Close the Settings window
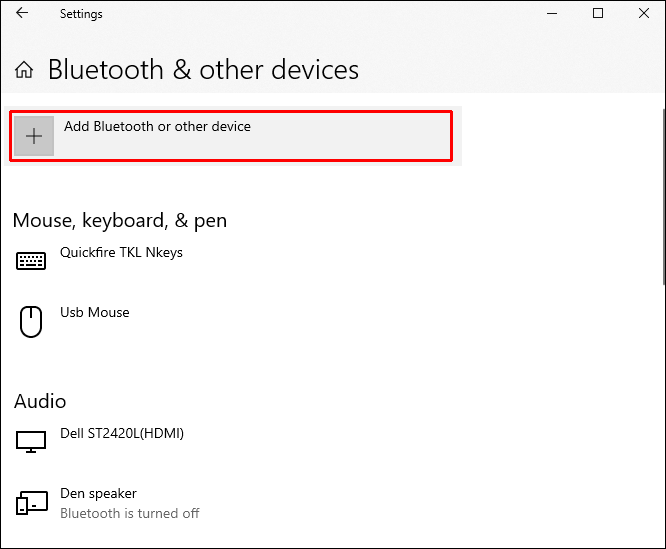 tap(643, 14)
